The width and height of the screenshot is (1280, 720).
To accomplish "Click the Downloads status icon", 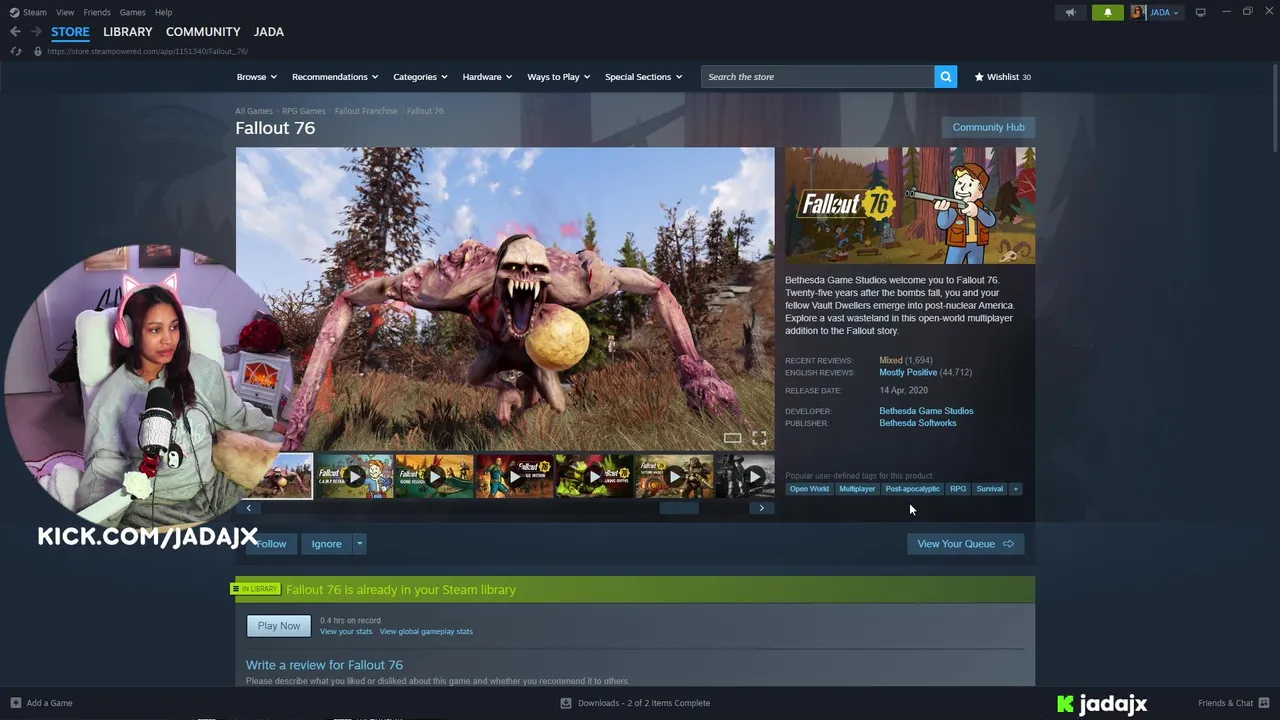I will pos(566,703).
